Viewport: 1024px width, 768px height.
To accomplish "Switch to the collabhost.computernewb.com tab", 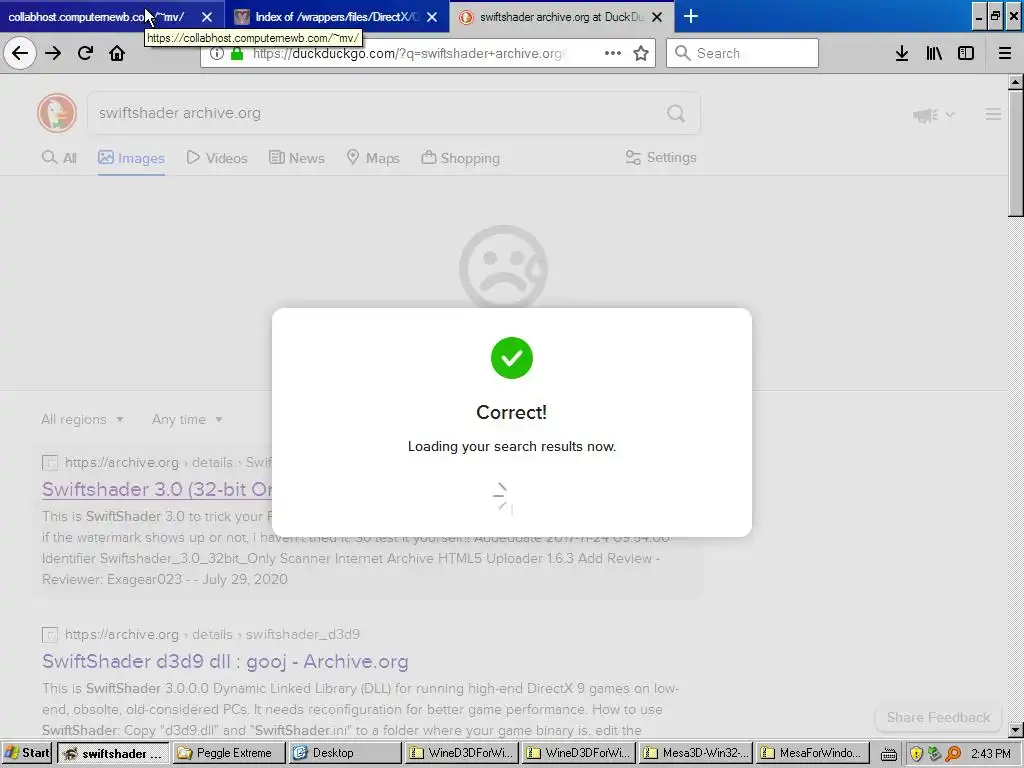I will (97, 17).
